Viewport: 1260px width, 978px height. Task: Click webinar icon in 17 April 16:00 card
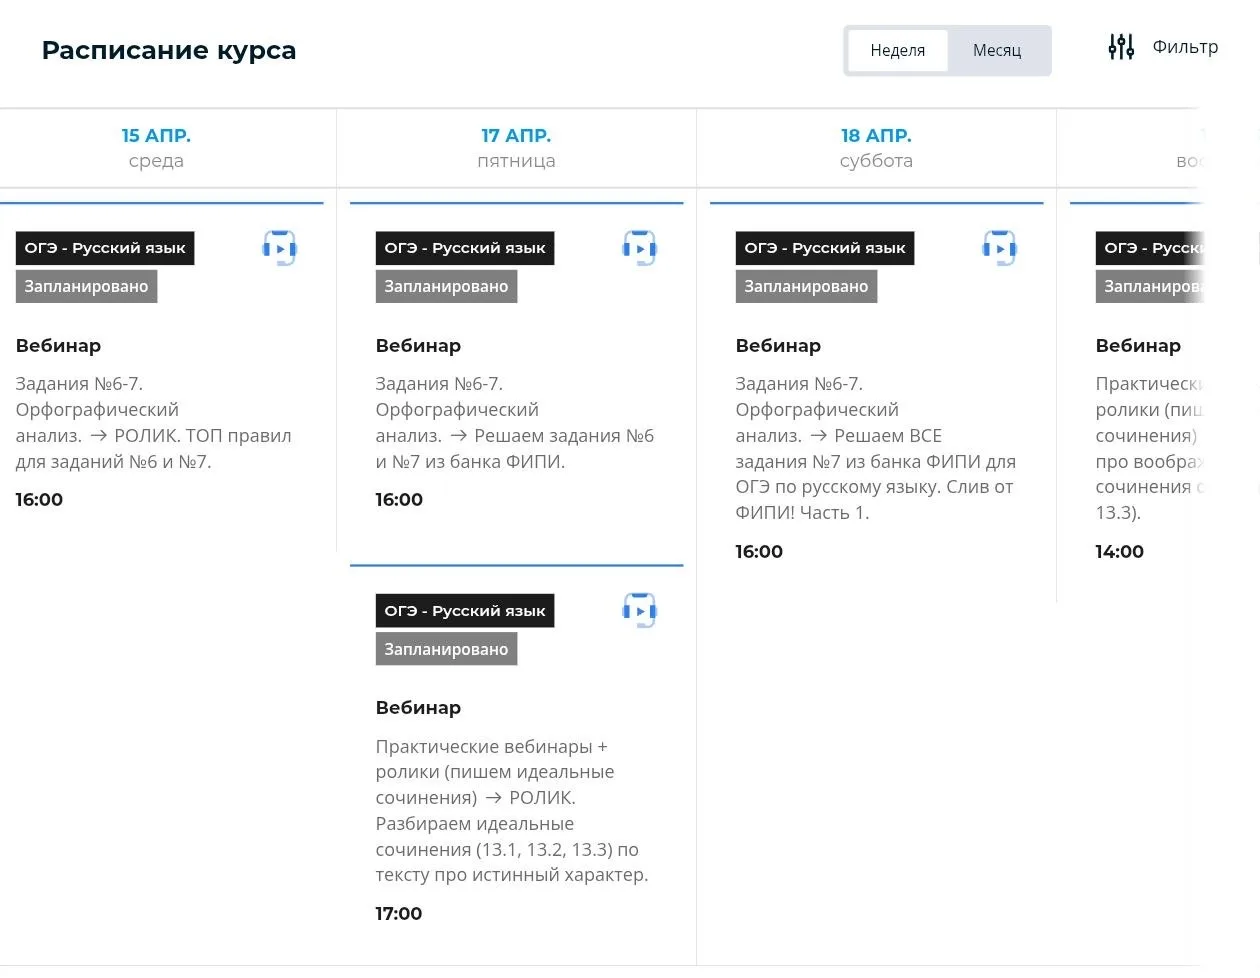point(639,248)
